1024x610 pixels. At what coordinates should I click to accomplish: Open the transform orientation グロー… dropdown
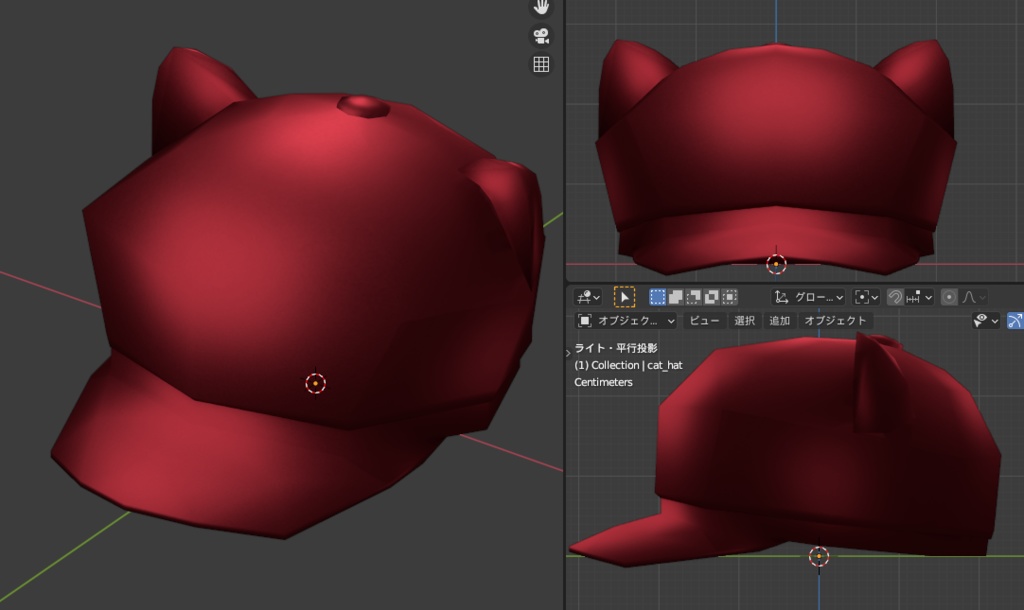coord(808,297)
